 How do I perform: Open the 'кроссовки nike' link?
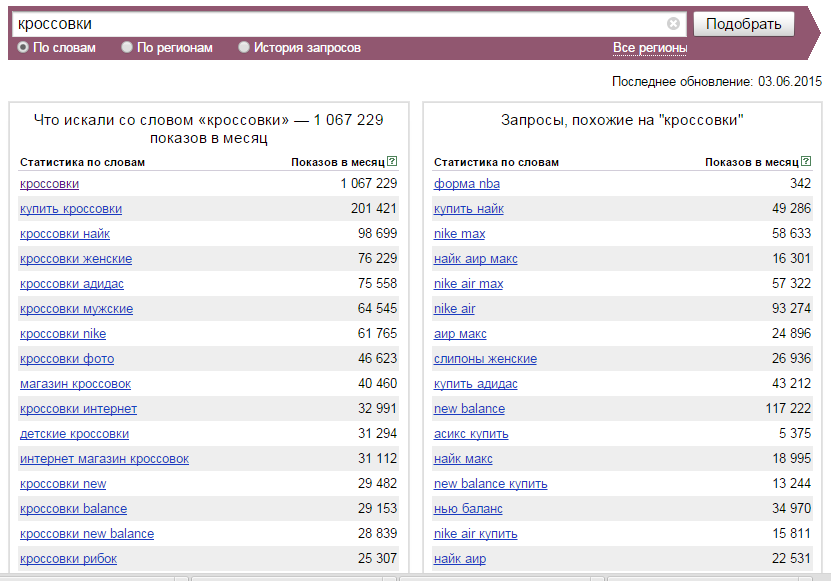click(x=63, y=333)
